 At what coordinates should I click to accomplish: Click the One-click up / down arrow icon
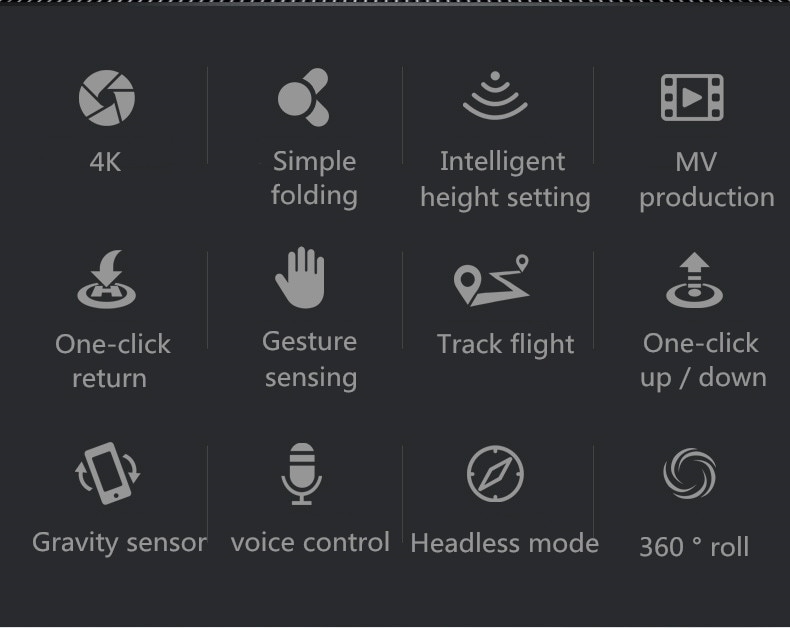pos(694,280)
